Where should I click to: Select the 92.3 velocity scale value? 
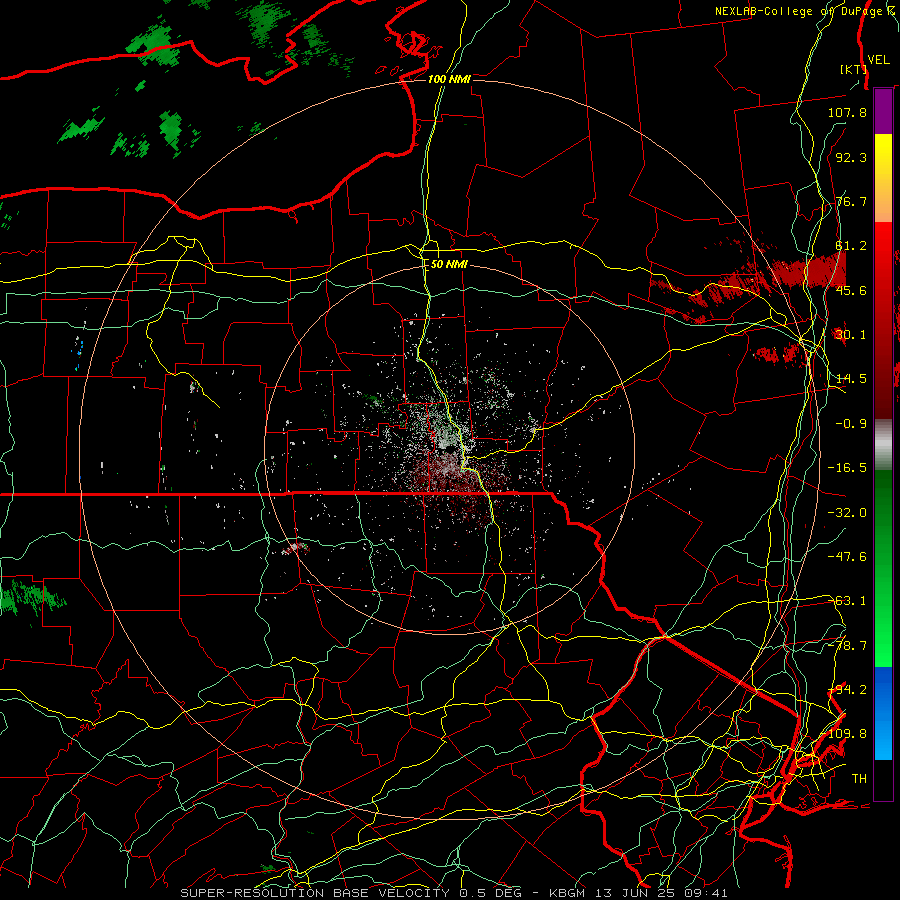click(x=851, y=157)
